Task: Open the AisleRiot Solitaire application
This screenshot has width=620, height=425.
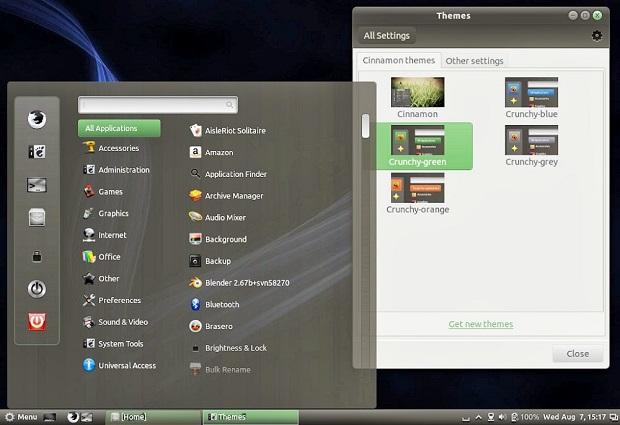Action: [227, 130]
